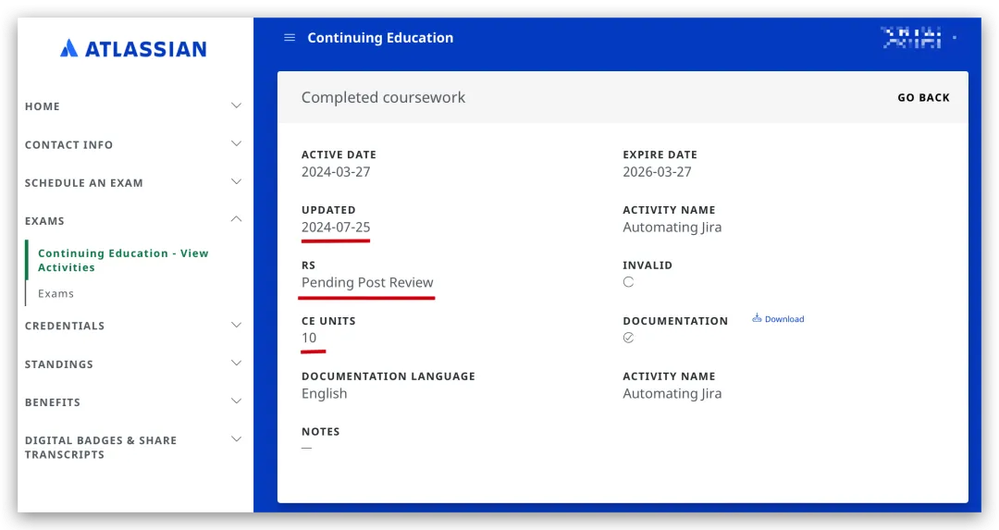This screenshot has width=999, height=530.
Task: Click the Pending Post Review status
Action: pyautogui.click(x=367, y=283)
